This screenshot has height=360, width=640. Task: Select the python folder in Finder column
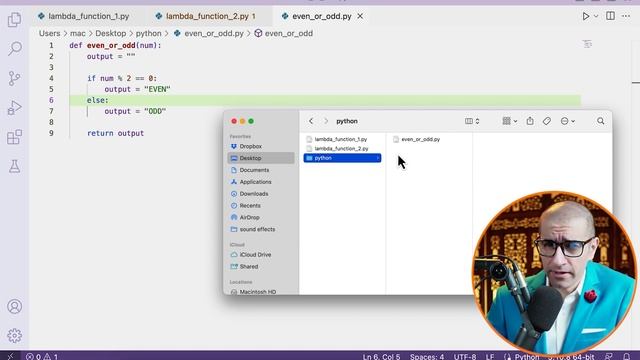[x=342, y=158]
